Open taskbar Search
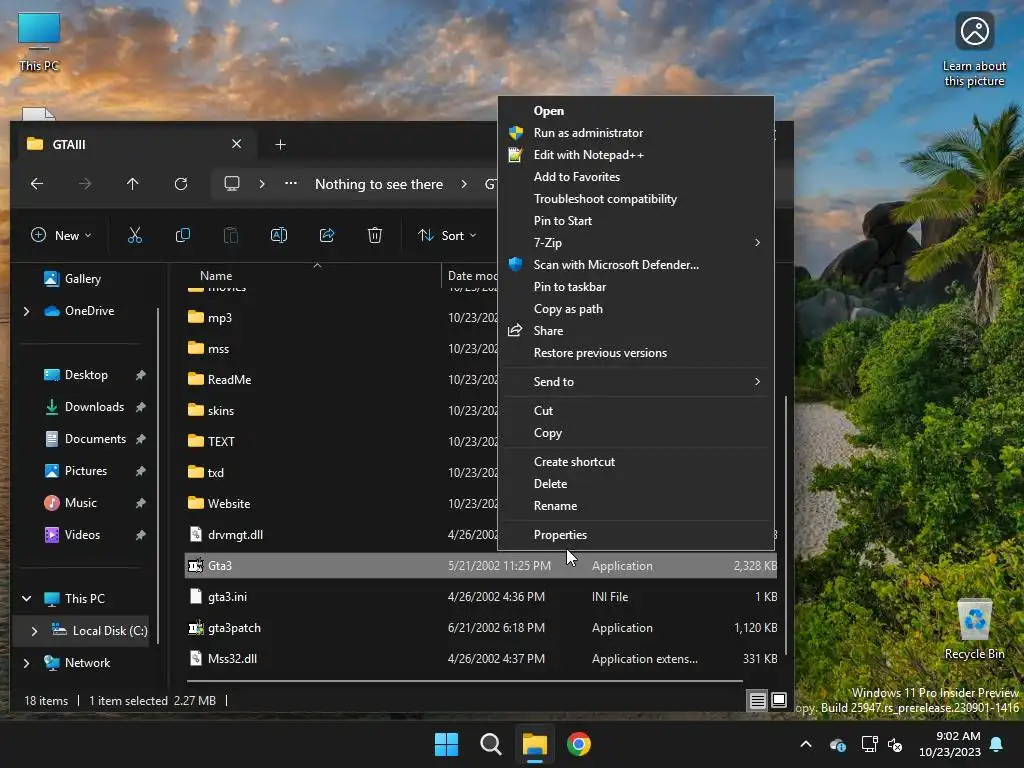 coord(490,744)
